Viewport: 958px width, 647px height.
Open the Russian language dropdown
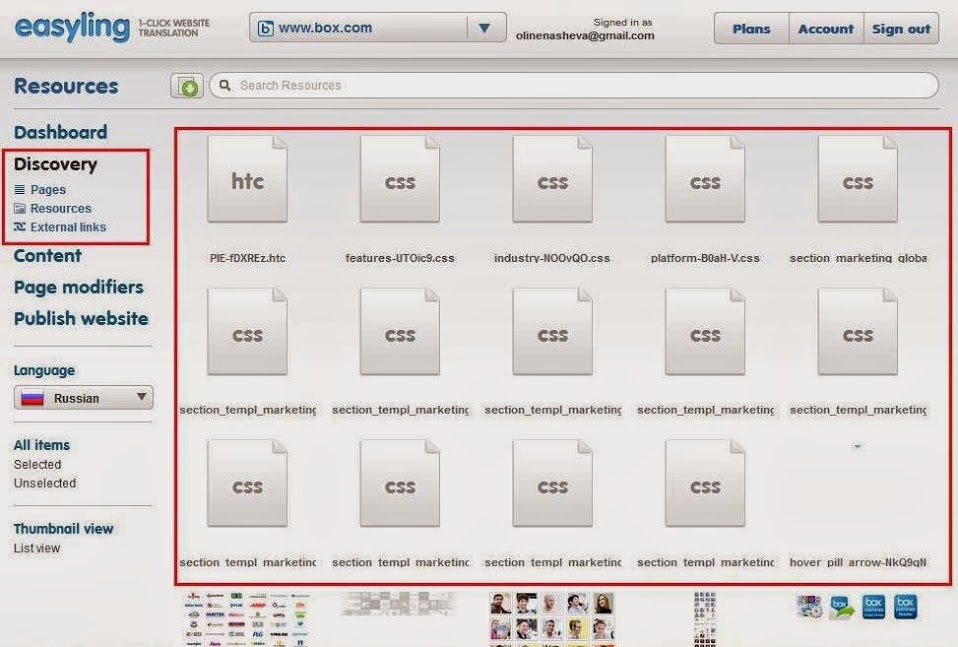point(84,398)
